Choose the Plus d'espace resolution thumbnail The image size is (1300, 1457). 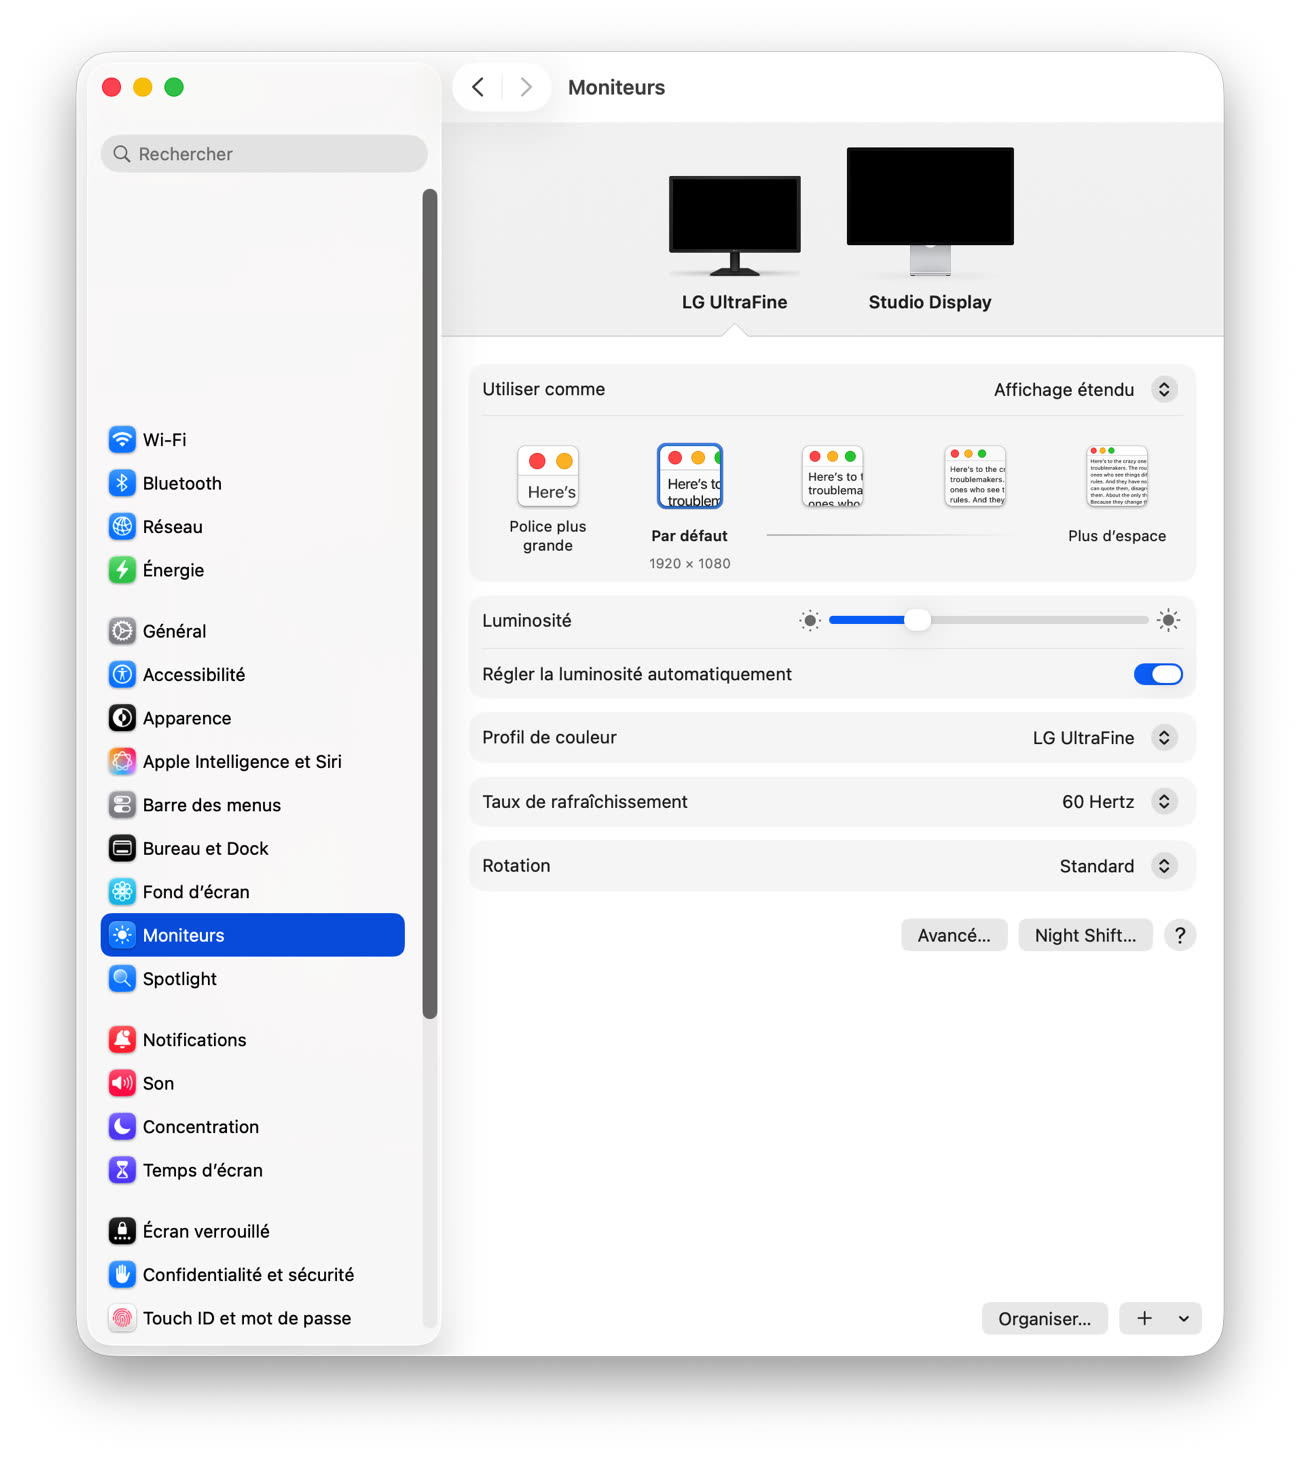[1117, 477]
